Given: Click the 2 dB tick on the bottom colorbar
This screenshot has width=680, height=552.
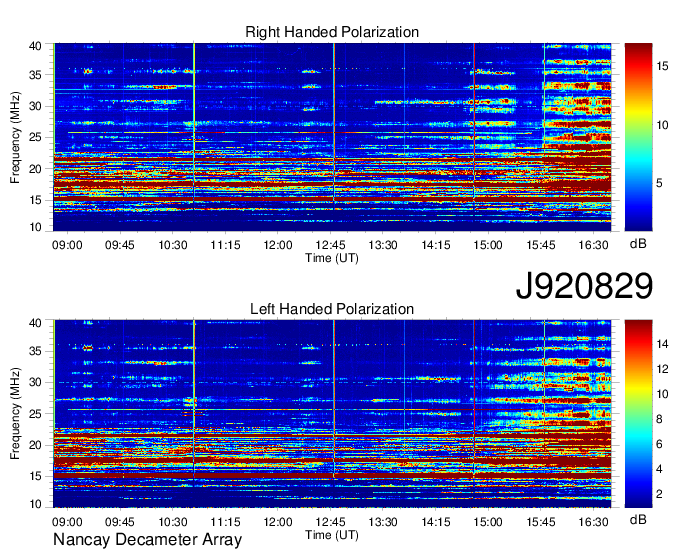Looking at the screenshot, I should coord(659,494).
